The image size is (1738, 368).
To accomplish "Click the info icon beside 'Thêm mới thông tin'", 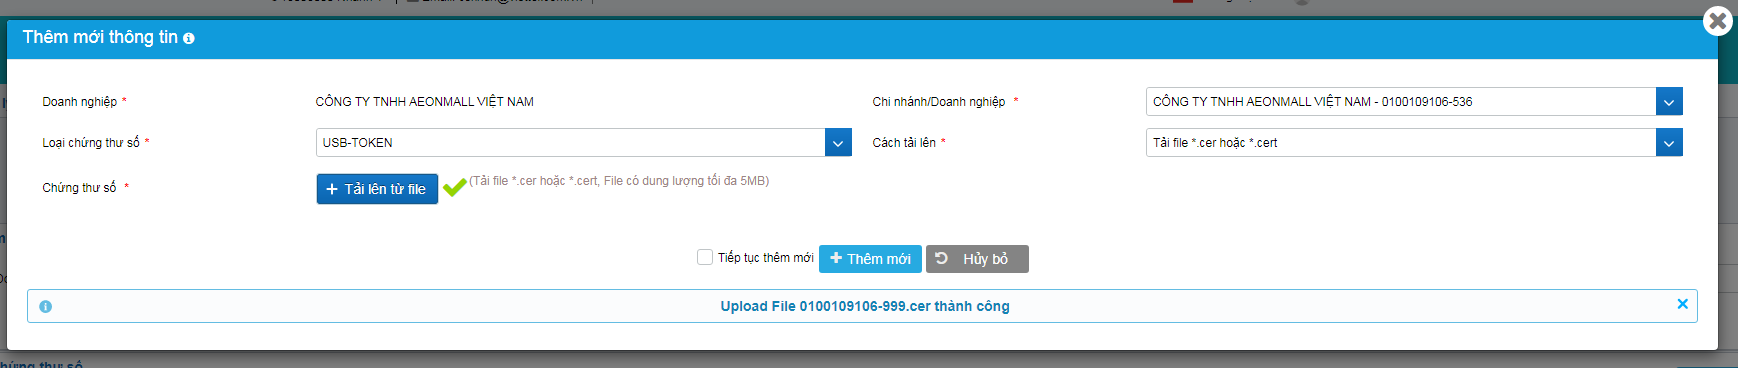I will pos(189,38).
